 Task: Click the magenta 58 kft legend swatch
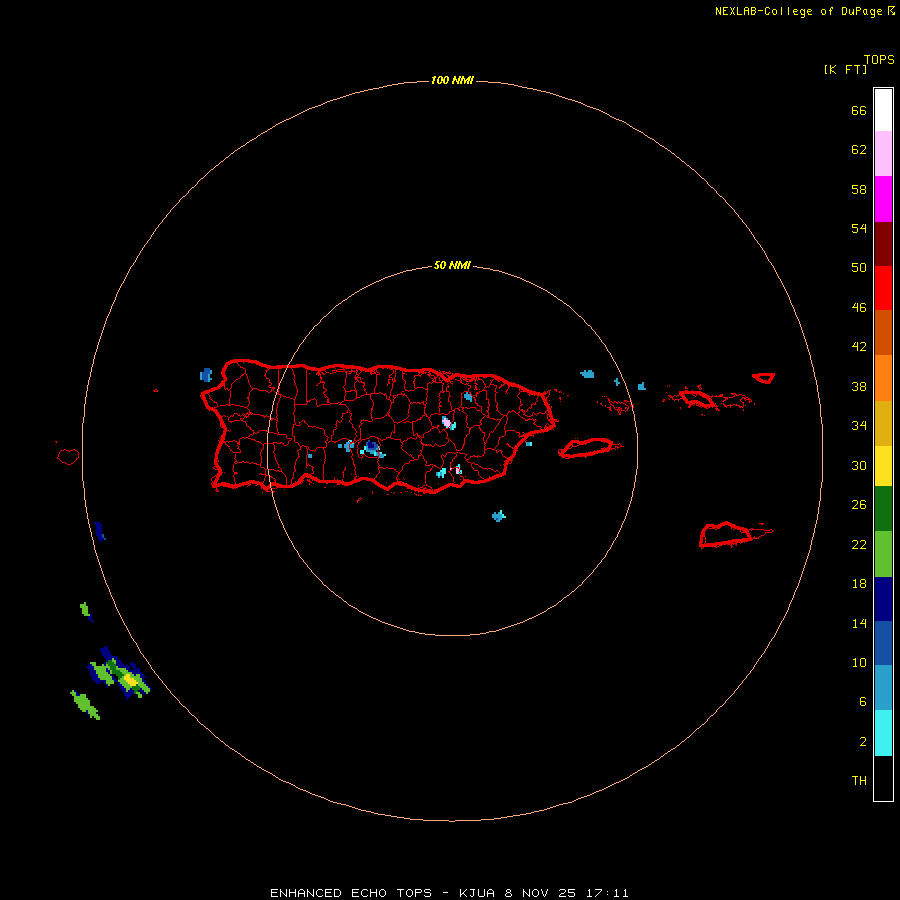(883, 199)
